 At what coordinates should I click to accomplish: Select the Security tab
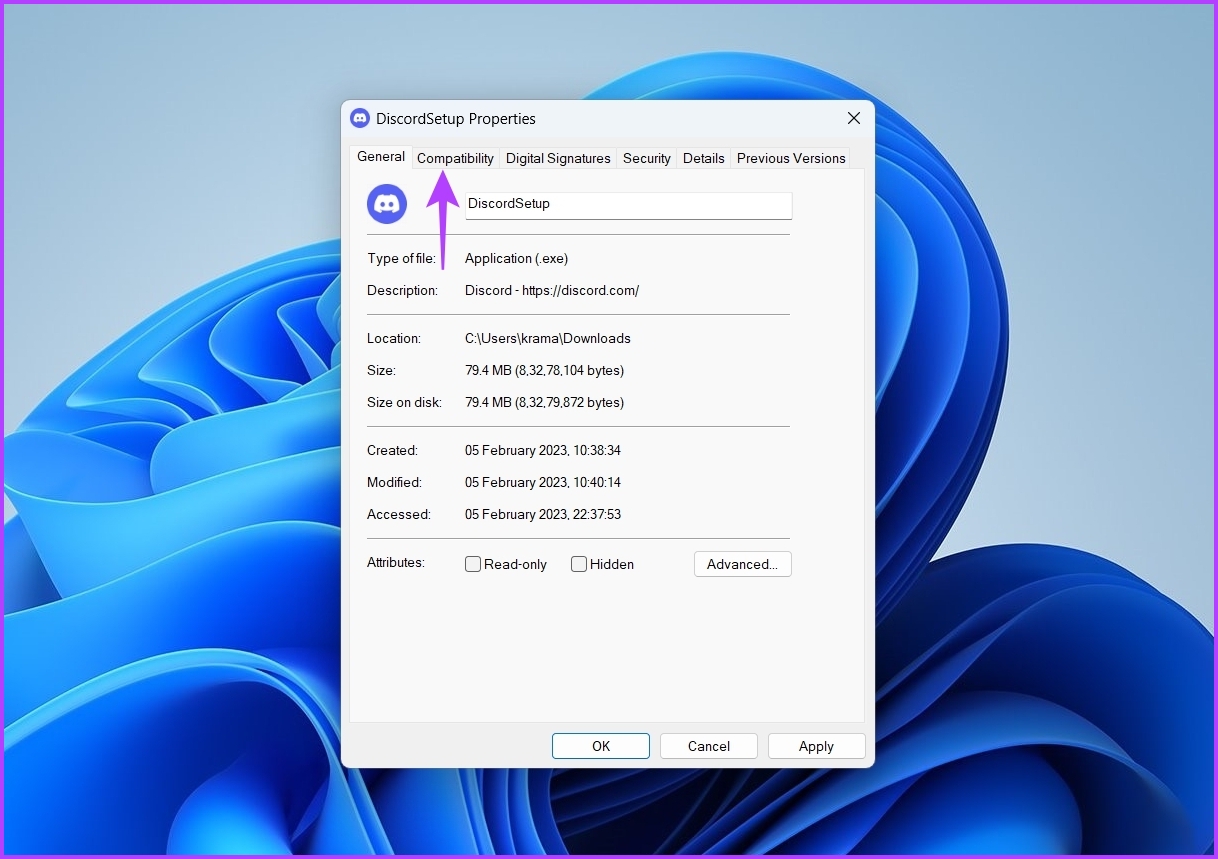click(647, 158)
